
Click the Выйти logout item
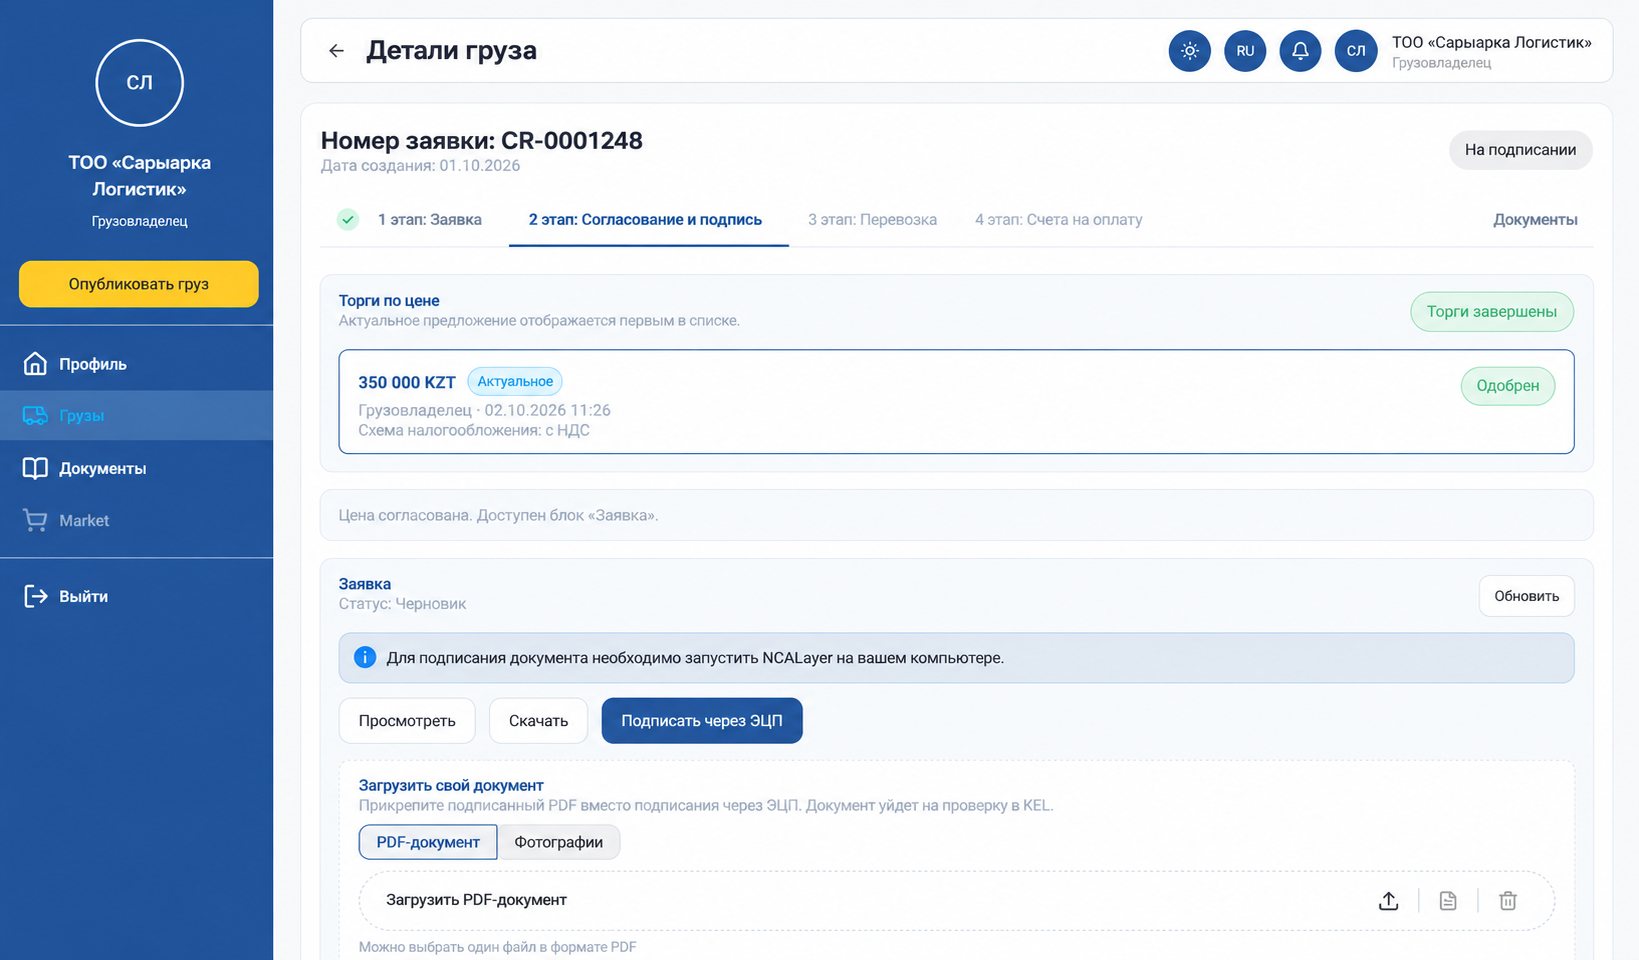point(136,596)
